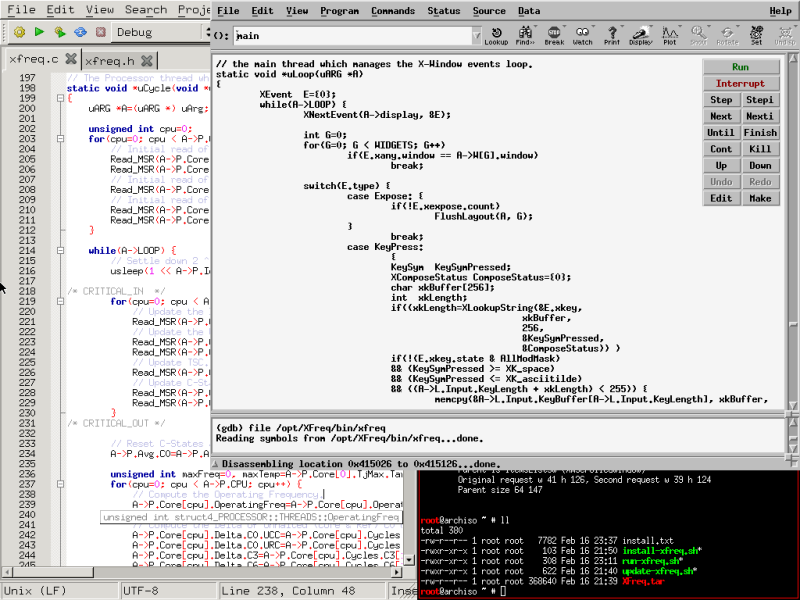The width and height of the screenshot is (800, 600).
Task: Click the Until button
Action: coord(721,133)
